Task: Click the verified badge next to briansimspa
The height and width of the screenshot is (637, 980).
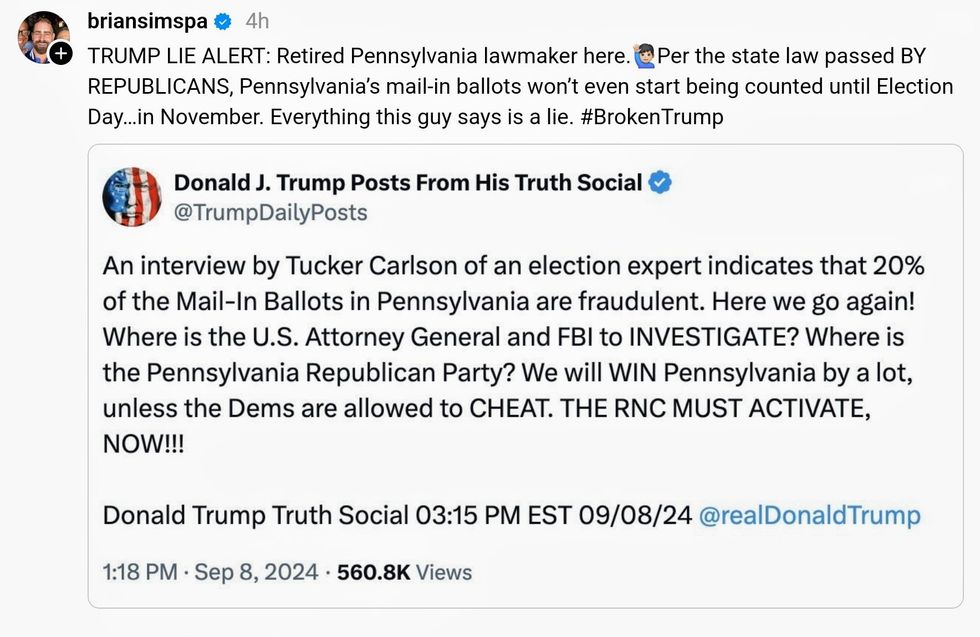Action: pos(225,21)
